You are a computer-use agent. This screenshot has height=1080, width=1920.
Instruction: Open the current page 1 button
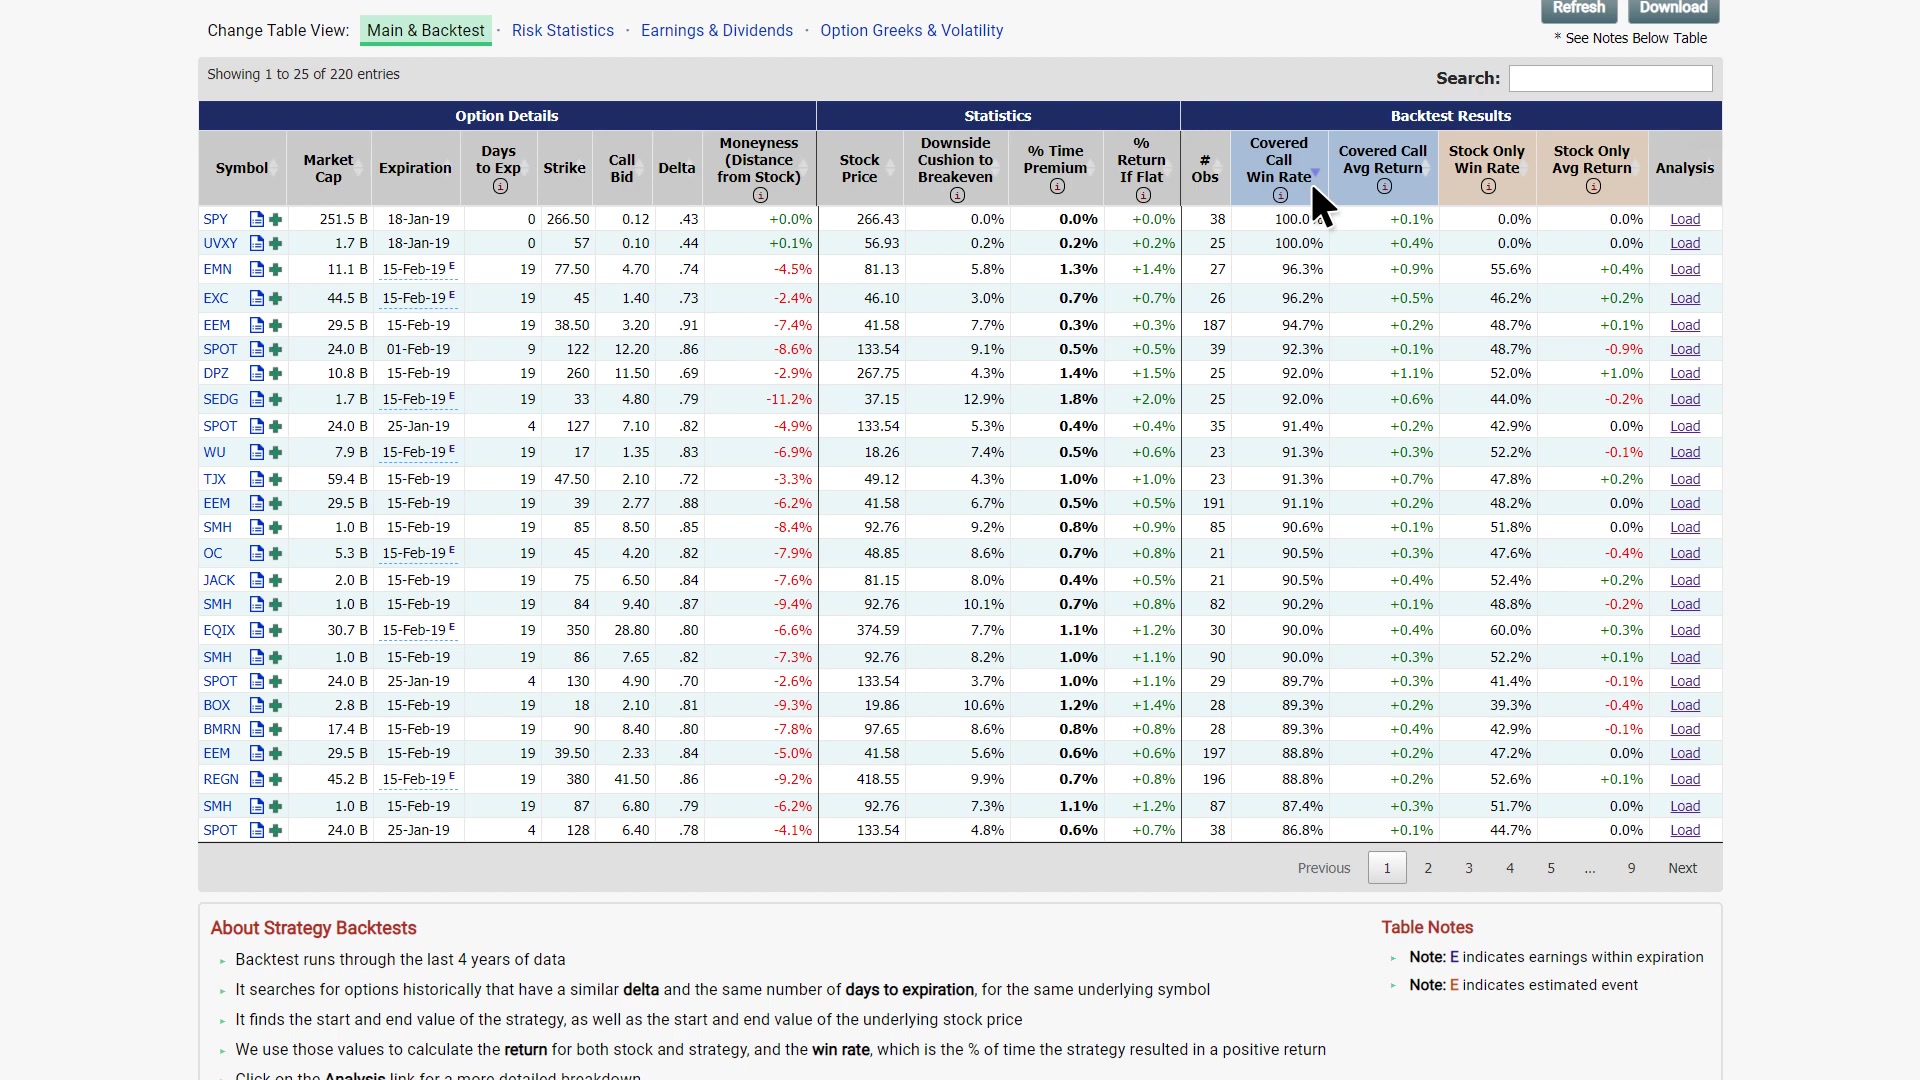pyautogui.click(x=1387, y=868)
